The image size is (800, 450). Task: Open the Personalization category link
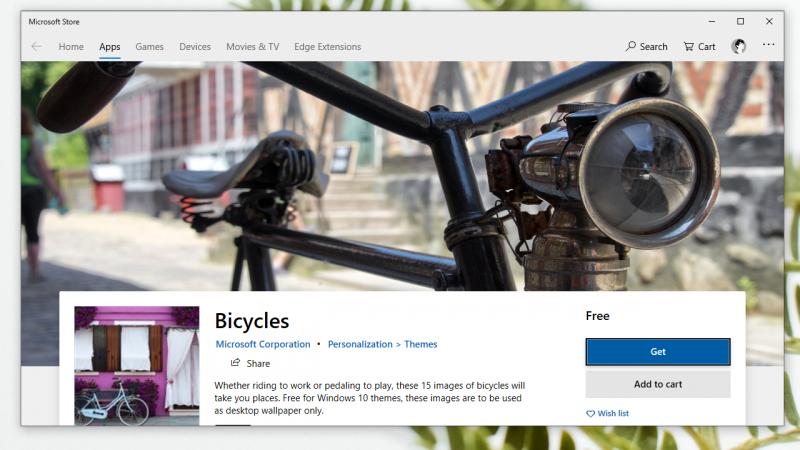[360, 344]
